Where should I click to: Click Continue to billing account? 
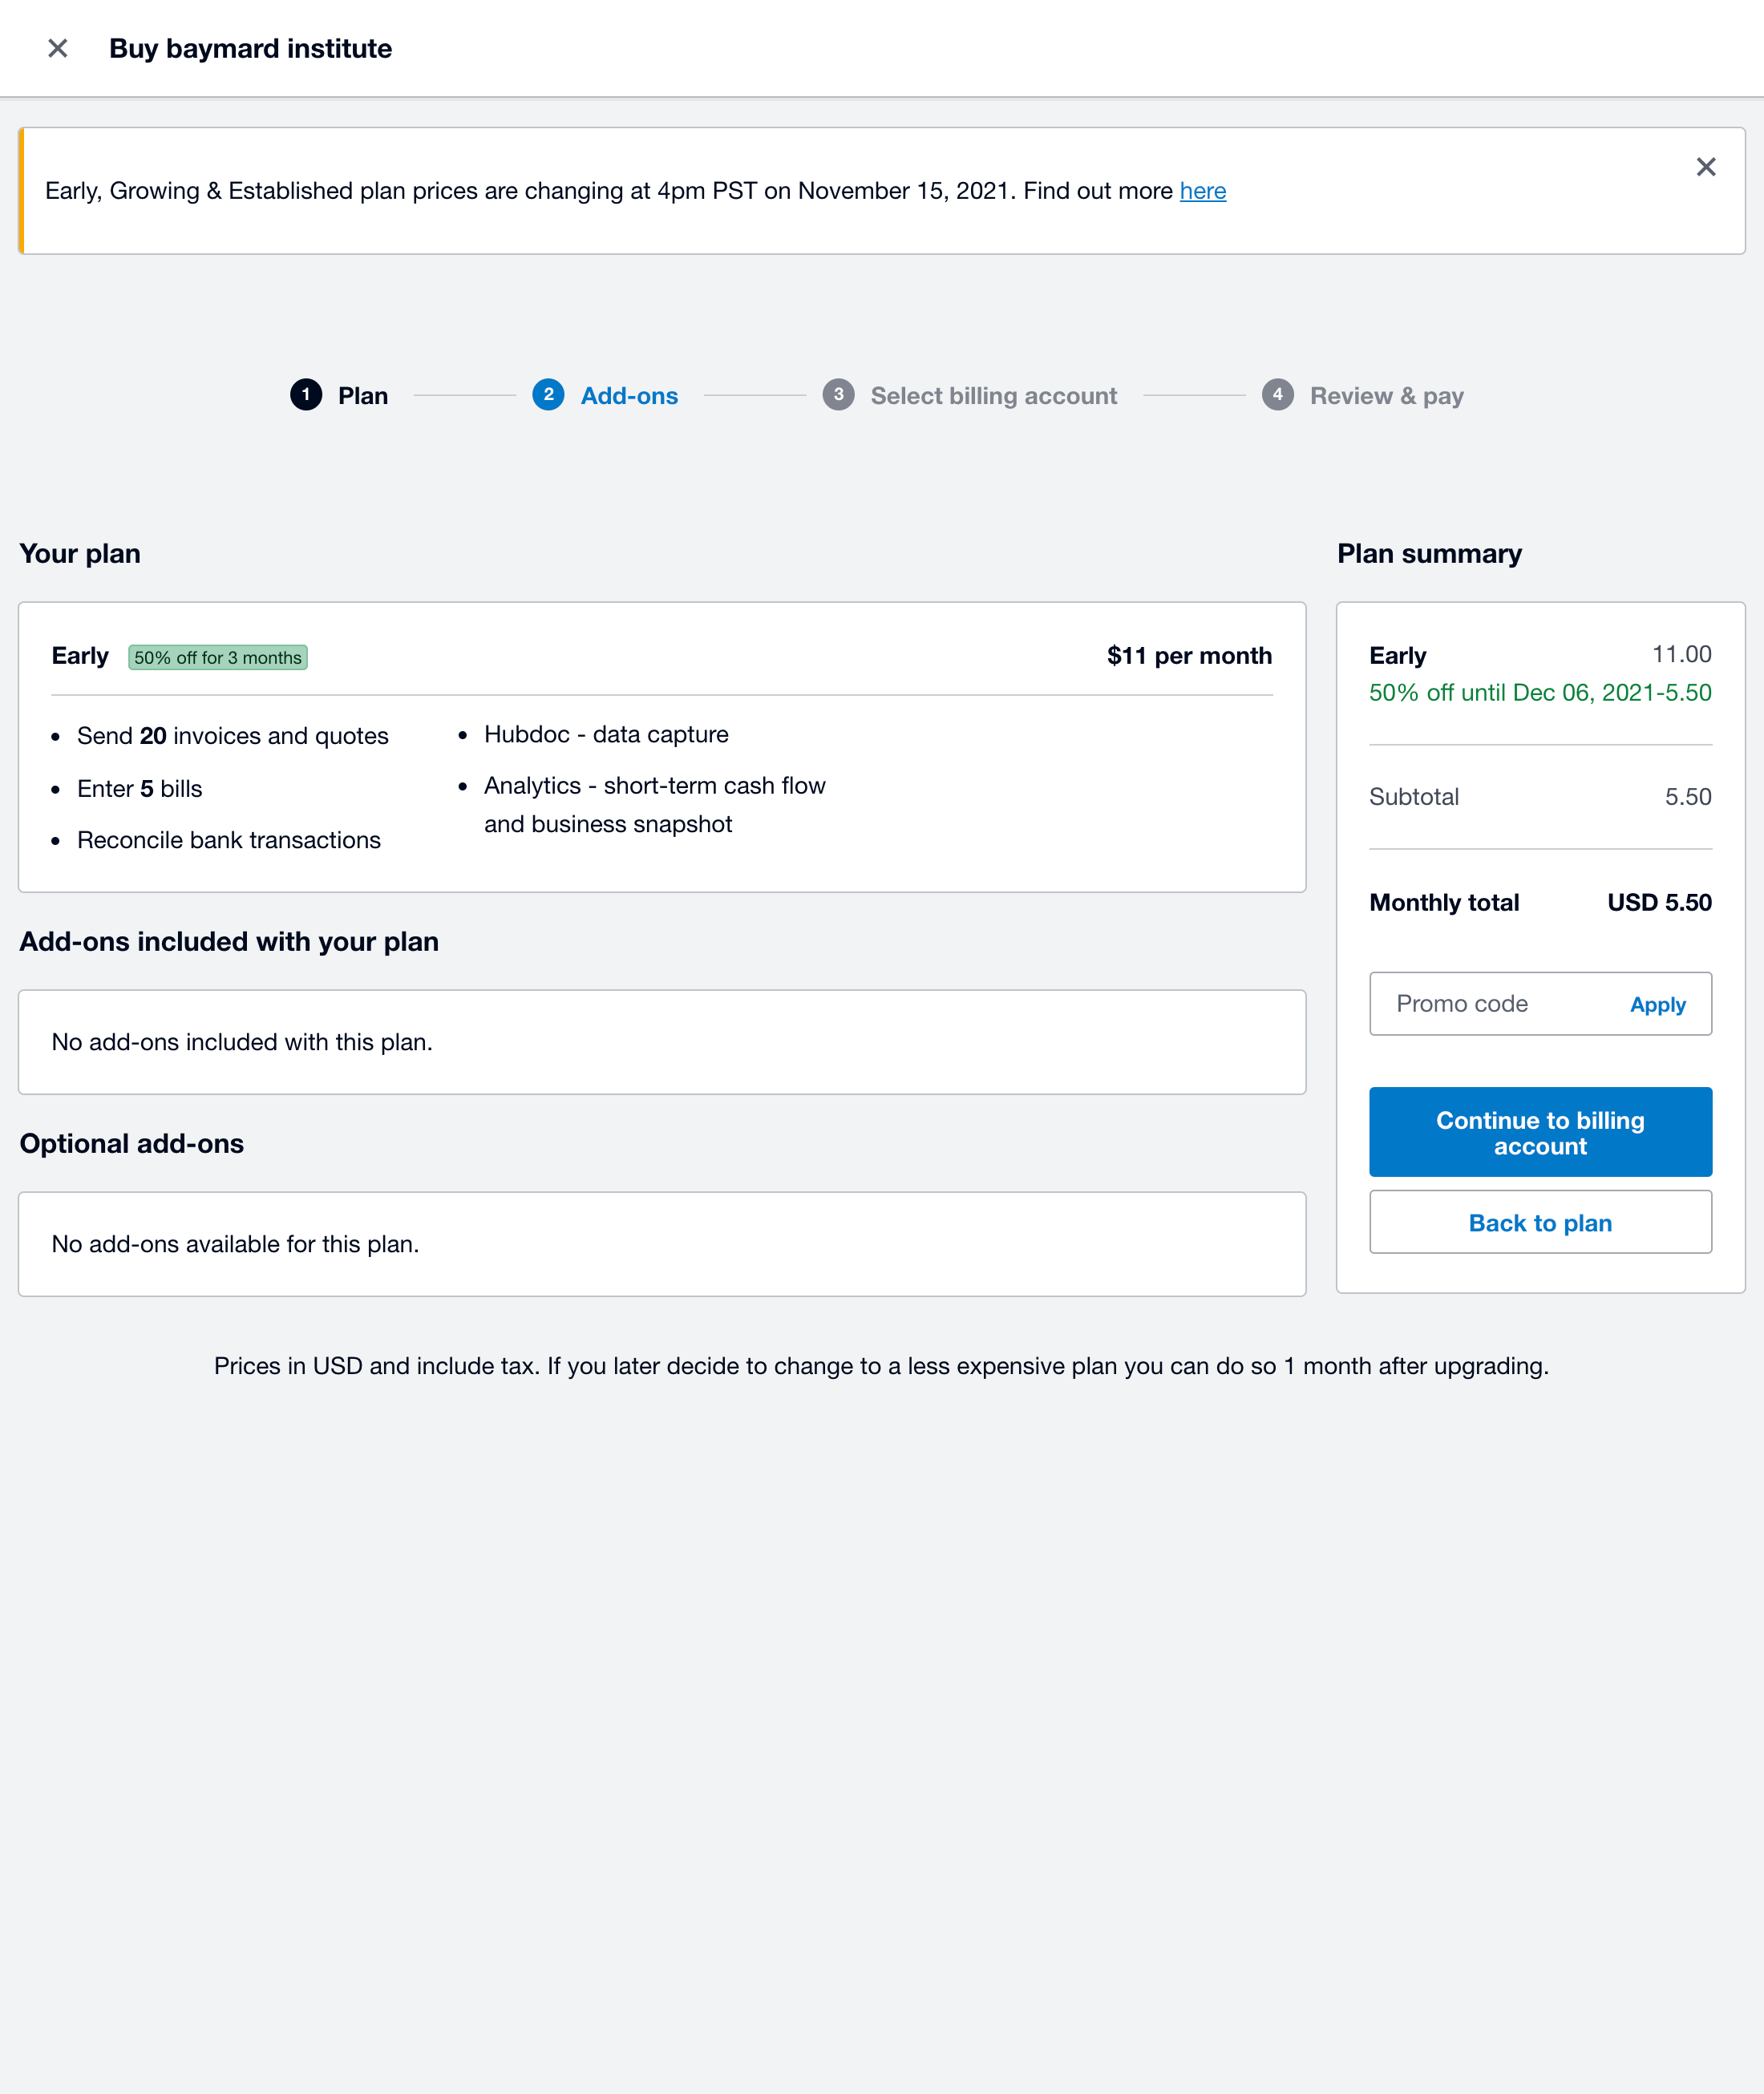tap(1540, 1132)
